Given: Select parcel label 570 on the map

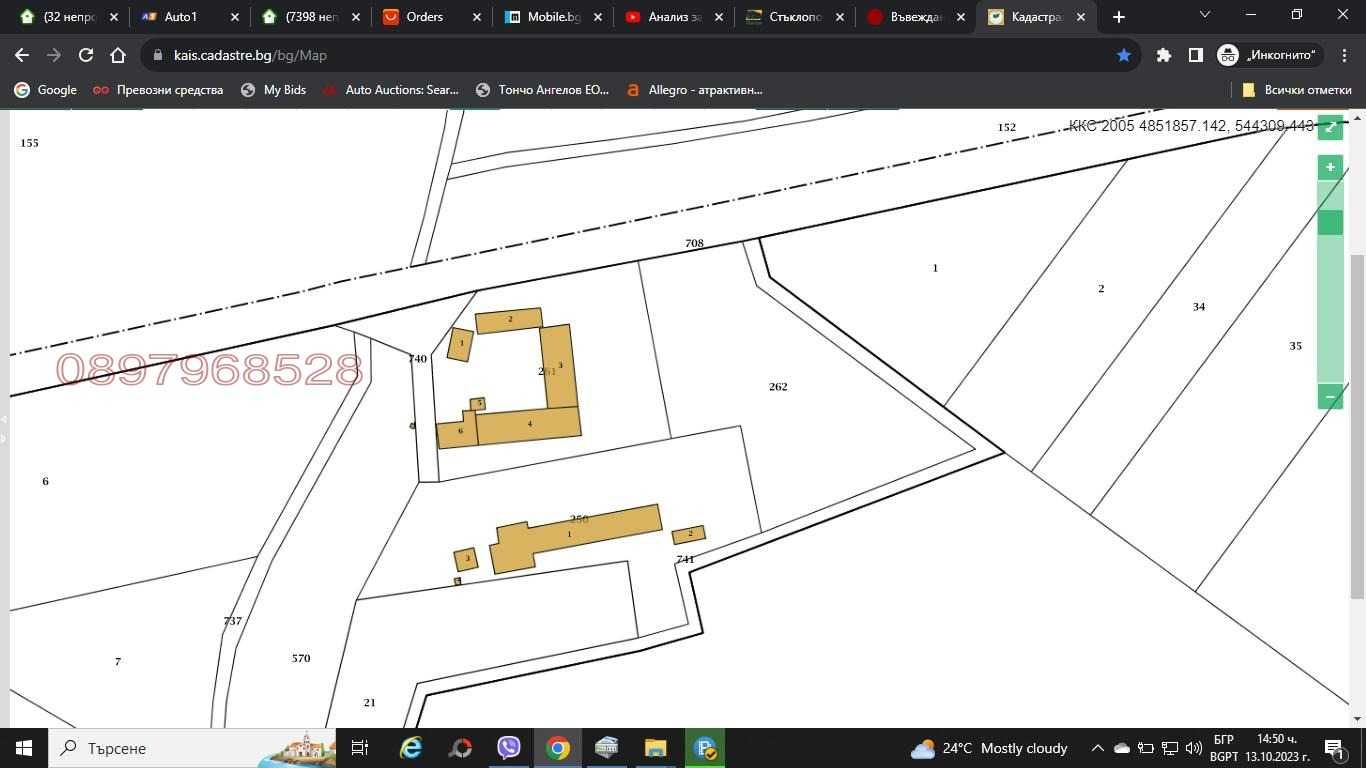Looking at the screenshot, I should coord(301,659).
